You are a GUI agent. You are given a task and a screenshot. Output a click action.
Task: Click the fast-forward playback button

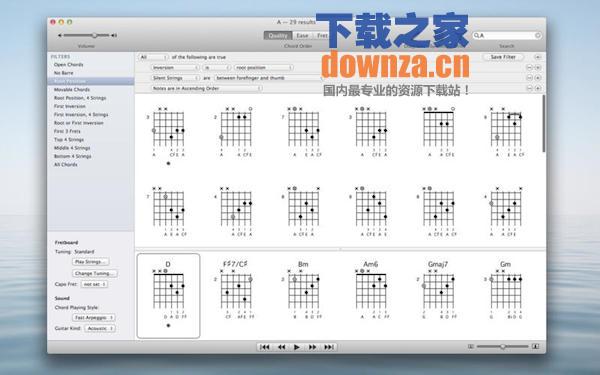coord(313,347)
